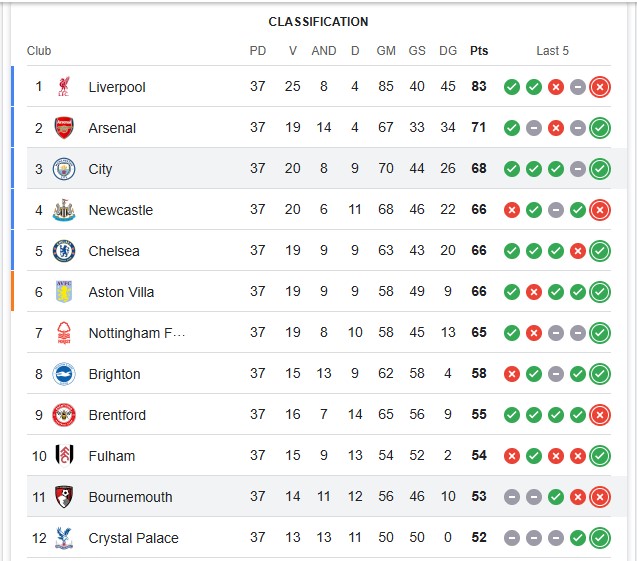This screenshot has width=637, height=561.
Task: Open the Bournemouth team name
Action: 130,497
